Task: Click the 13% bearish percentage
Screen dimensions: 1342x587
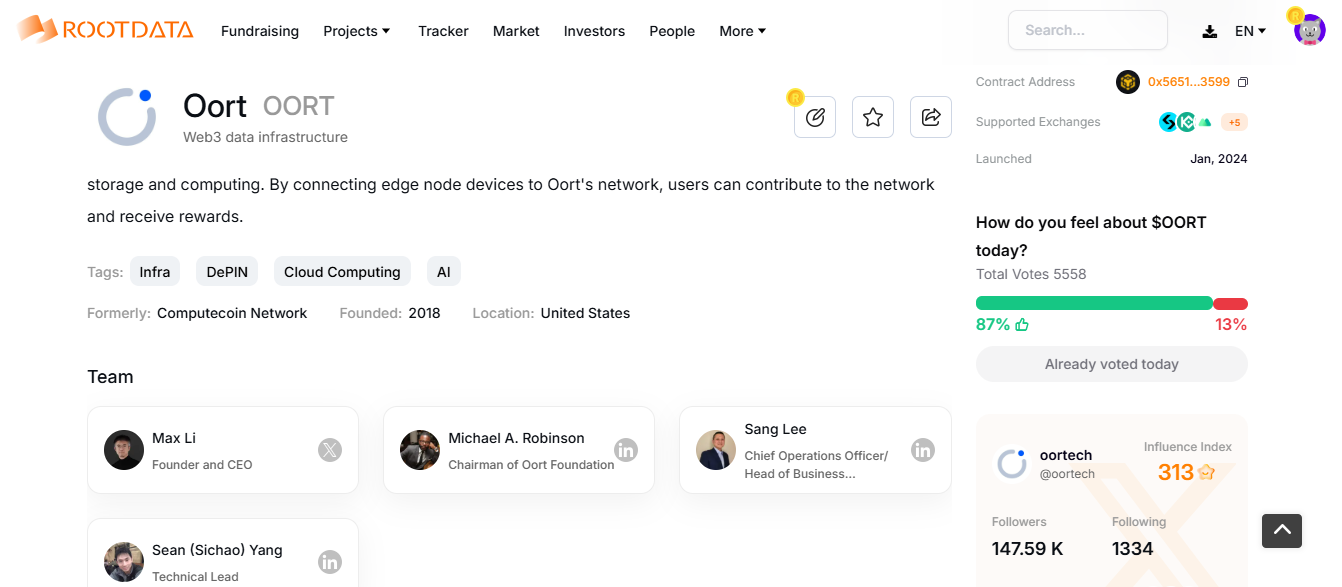Action: point(1231,324)
